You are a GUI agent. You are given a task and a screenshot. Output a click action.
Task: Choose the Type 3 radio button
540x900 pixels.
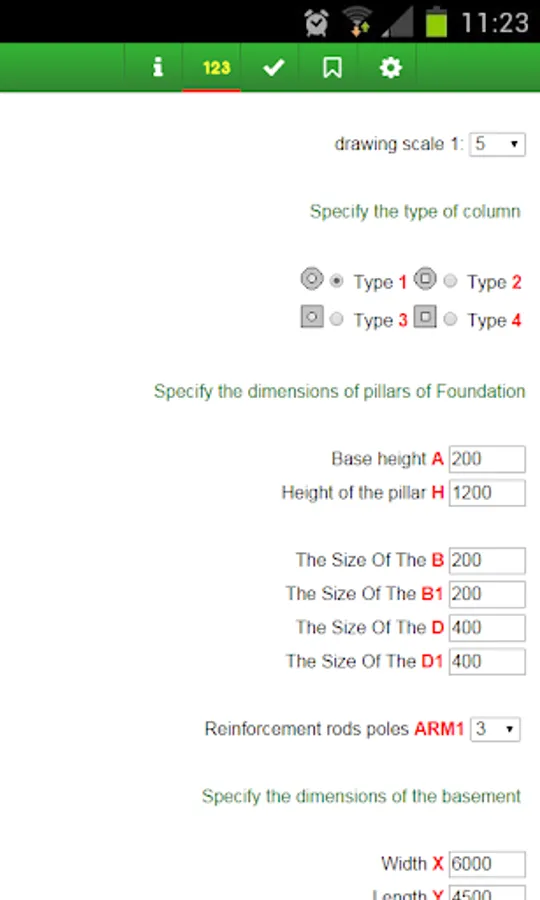337,319
